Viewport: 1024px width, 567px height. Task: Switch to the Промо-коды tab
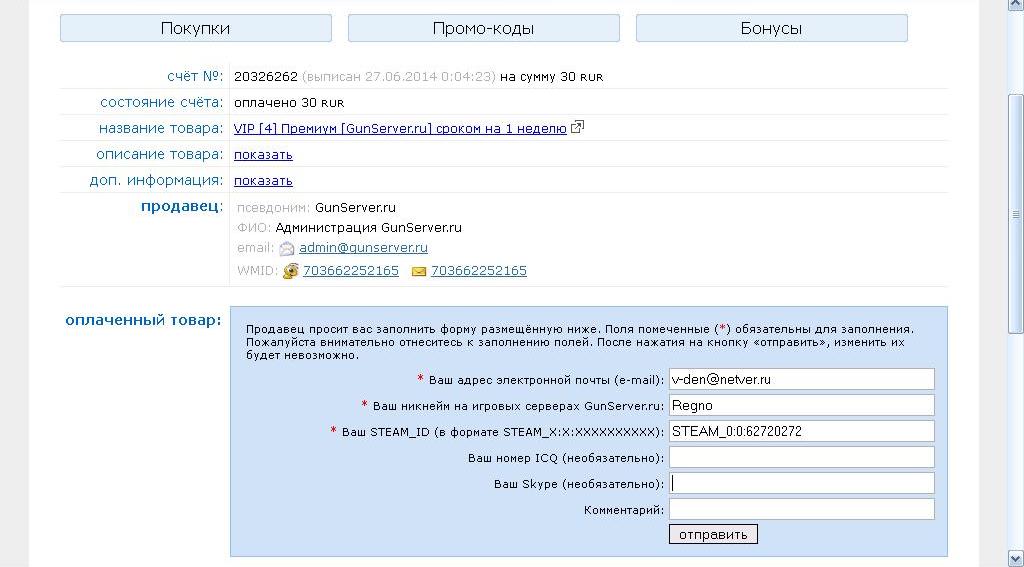click(x=483, y=28)
